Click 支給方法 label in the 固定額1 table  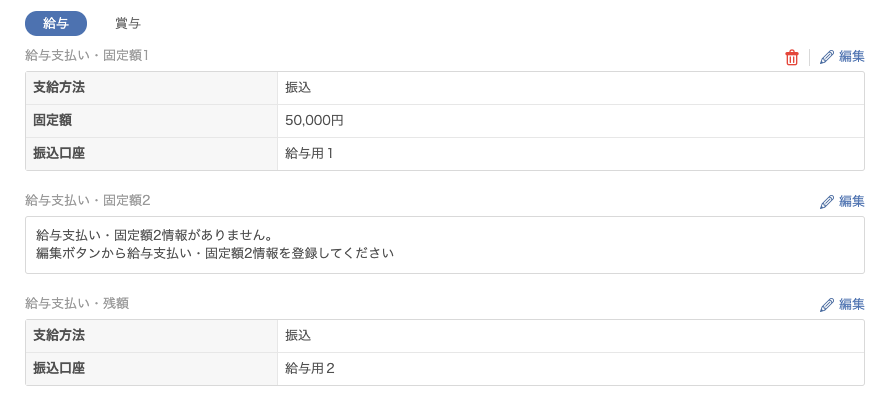click(59, 88)
